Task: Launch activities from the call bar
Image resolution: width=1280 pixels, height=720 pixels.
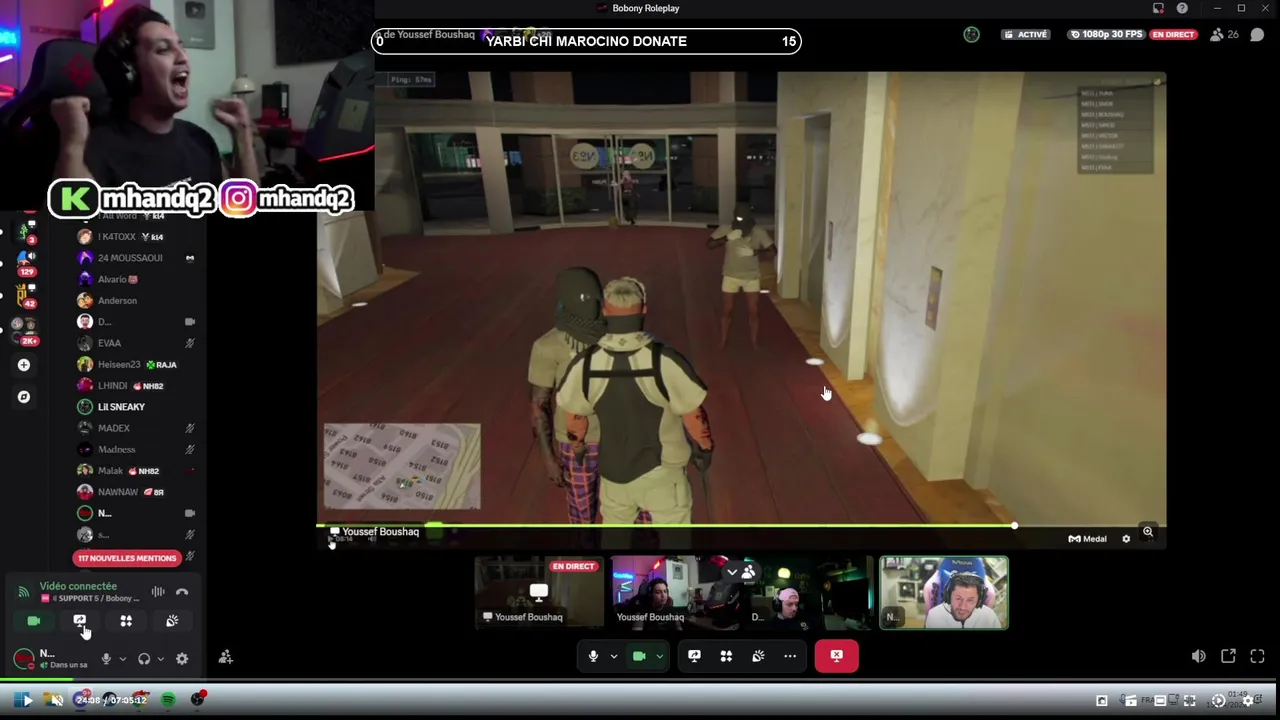Action: (726, 656)
